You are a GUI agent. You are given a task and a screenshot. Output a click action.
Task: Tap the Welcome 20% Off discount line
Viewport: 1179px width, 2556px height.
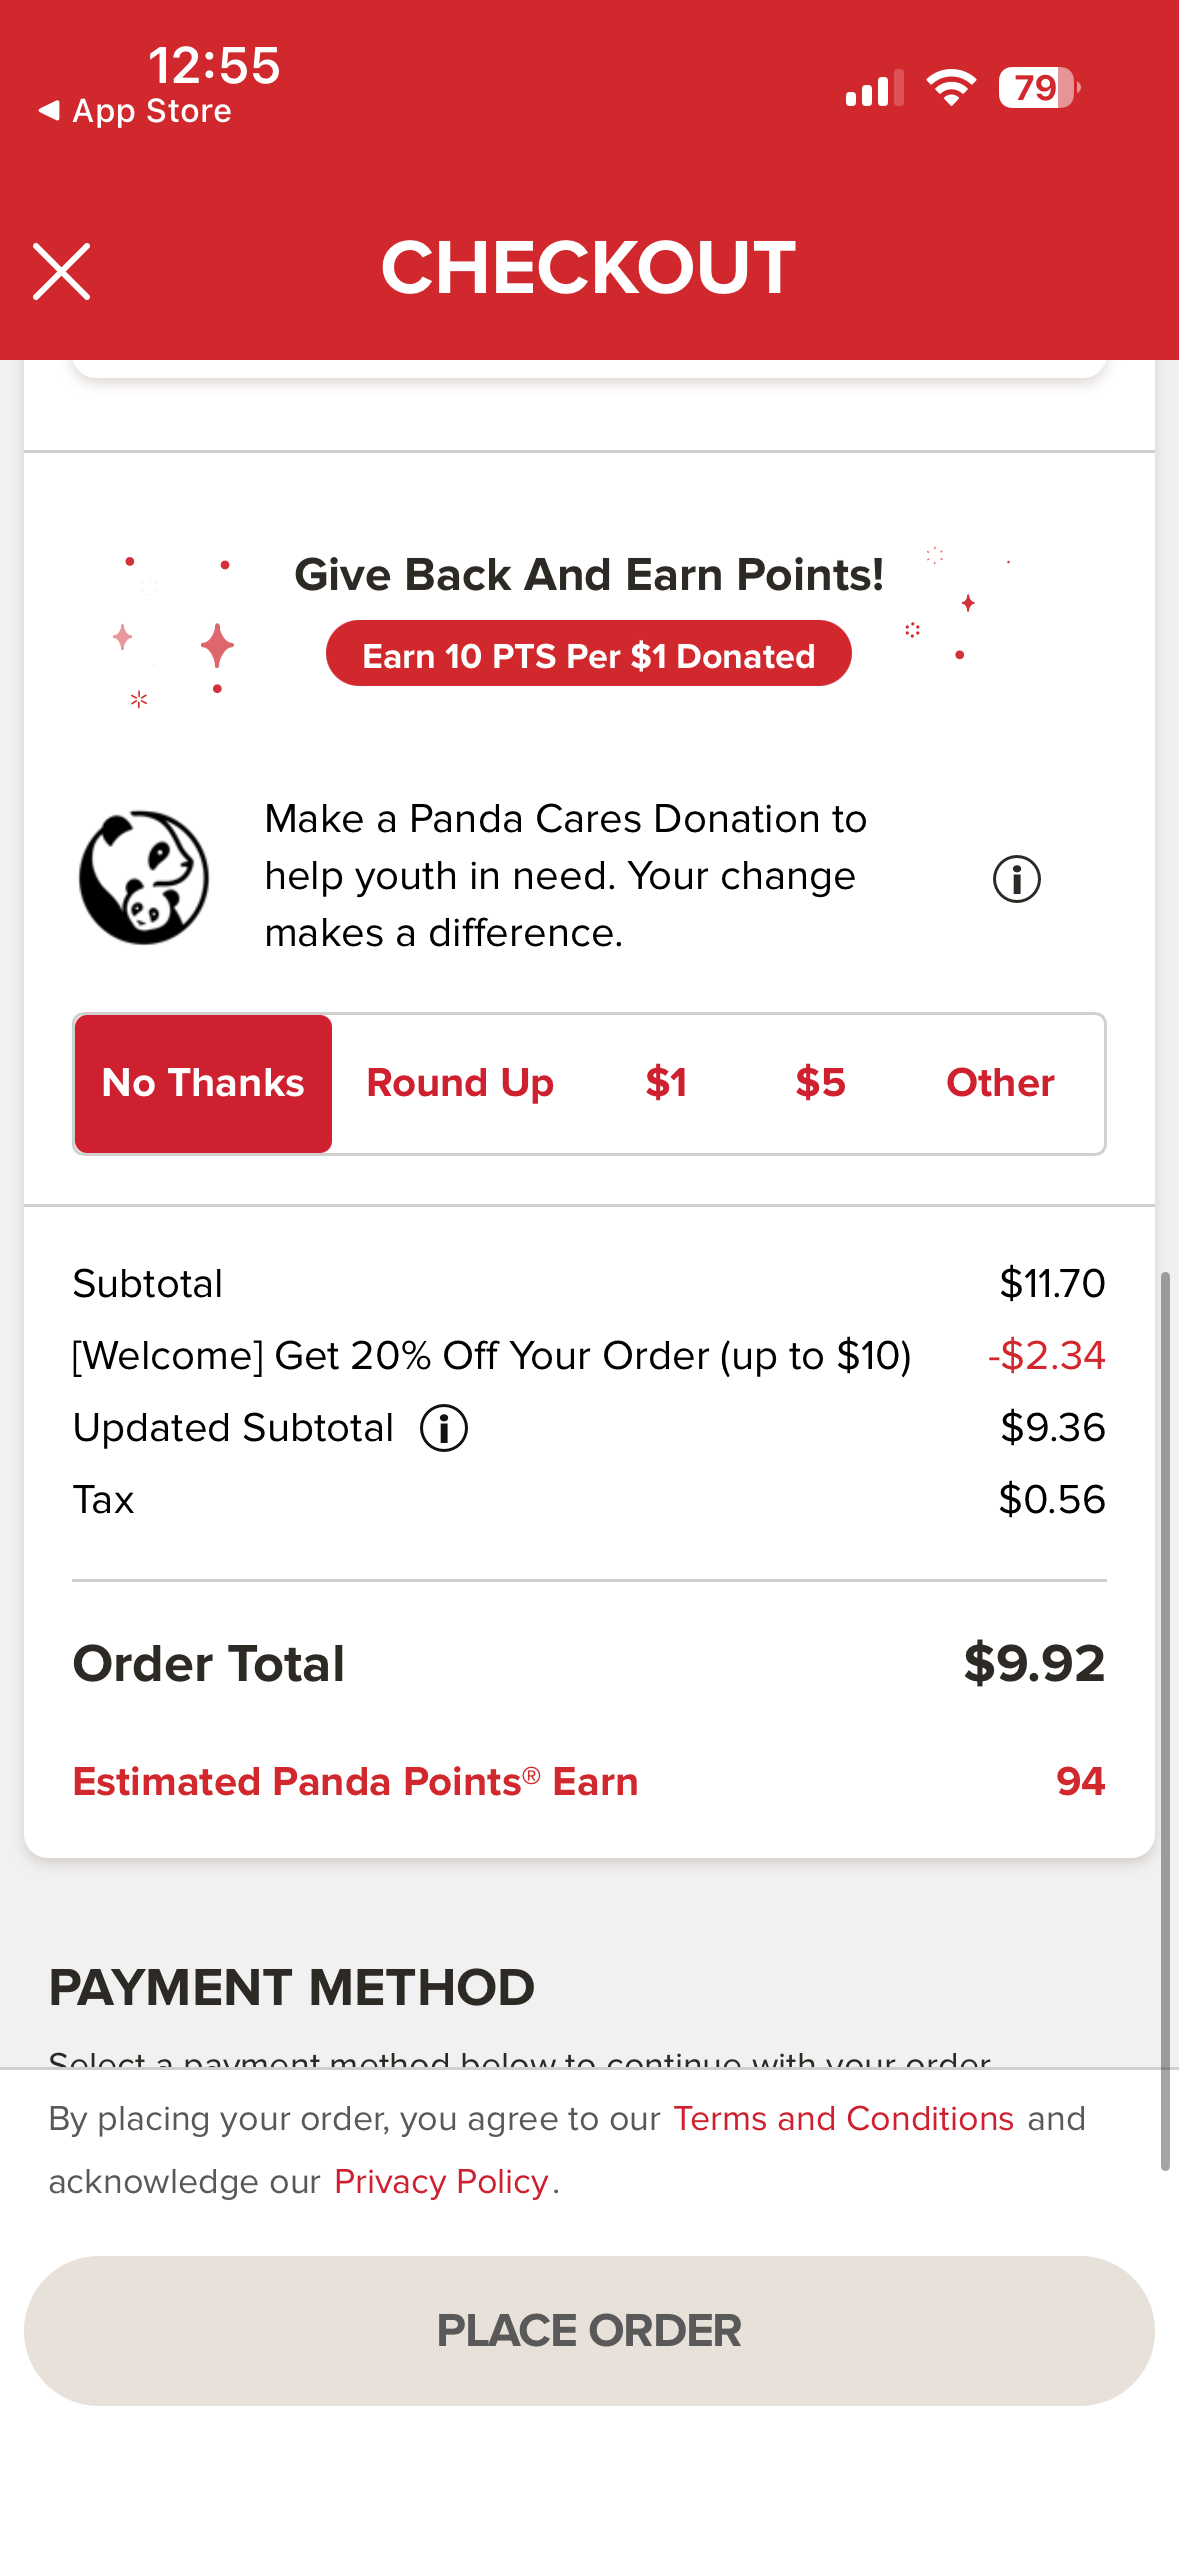(x=491, y=1355)
